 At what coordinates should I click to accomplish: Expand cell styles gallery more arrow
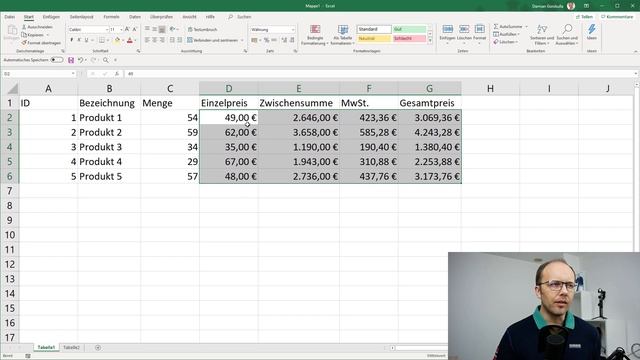[x=430, y=41]
